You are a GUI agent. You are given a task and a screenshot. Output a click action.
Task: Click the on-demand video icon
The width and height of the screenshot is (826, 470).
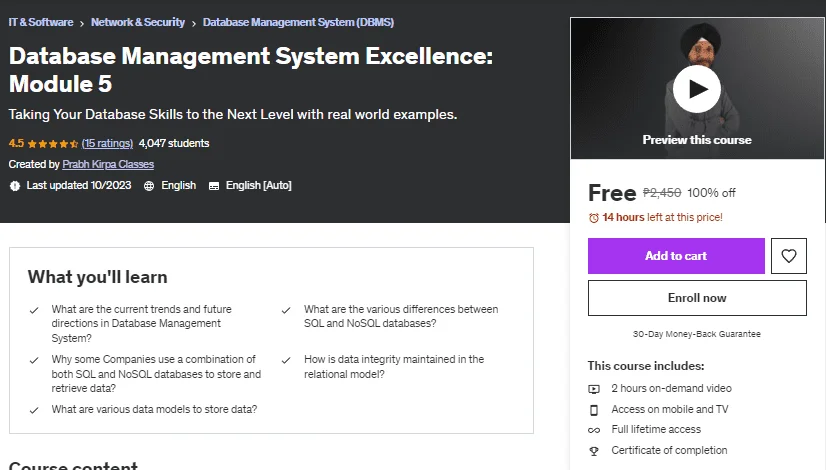pyautogui.click(x=594, y=389)
